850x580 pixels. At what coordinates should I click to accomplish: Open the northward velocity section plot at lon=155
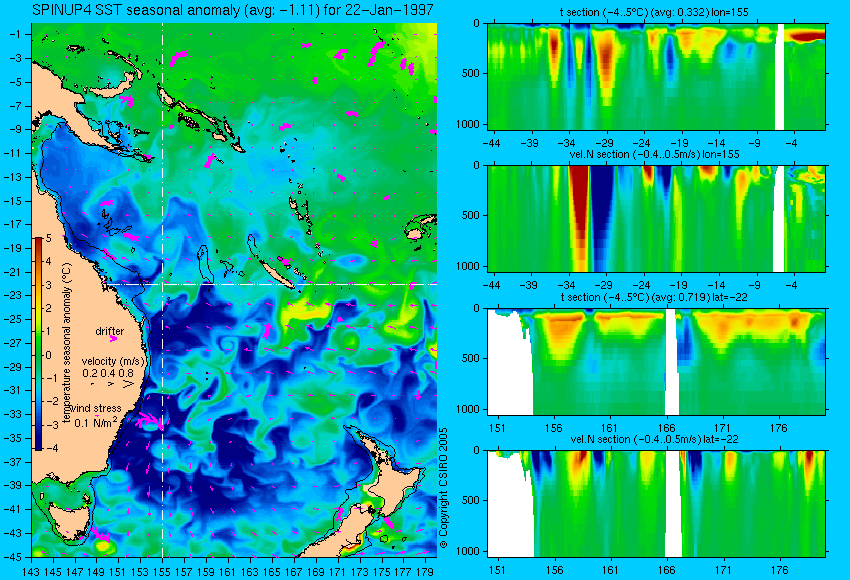click(657, 218)
